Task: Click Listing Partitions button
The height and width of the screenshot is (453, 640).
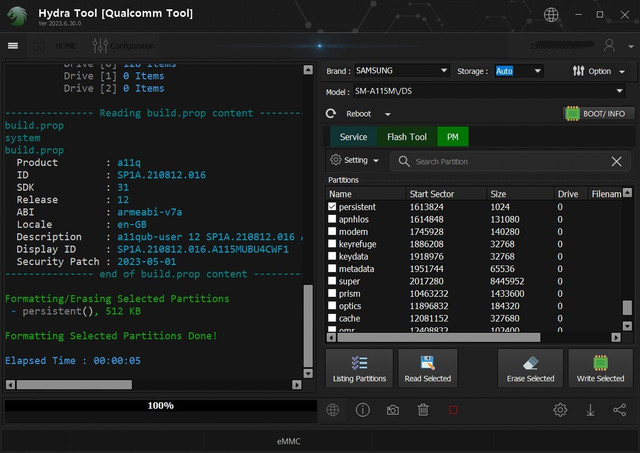Action: [359, 368]
